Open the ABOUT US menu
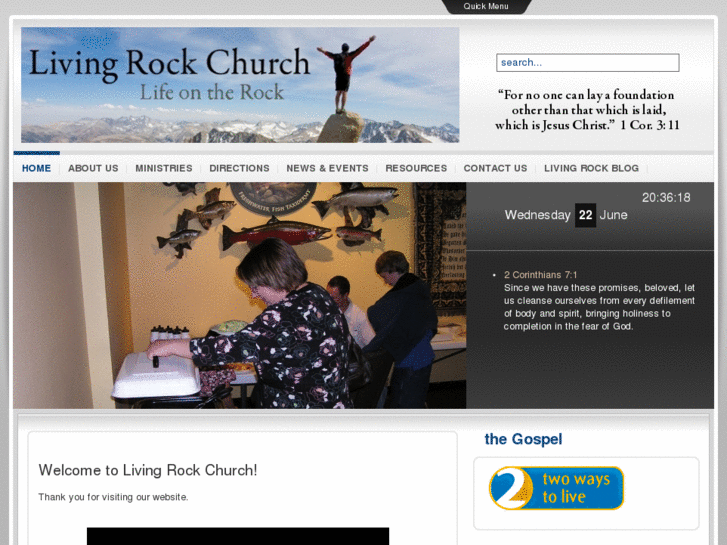The width and height of the screenshot is (727, 545). click(93, 168)
